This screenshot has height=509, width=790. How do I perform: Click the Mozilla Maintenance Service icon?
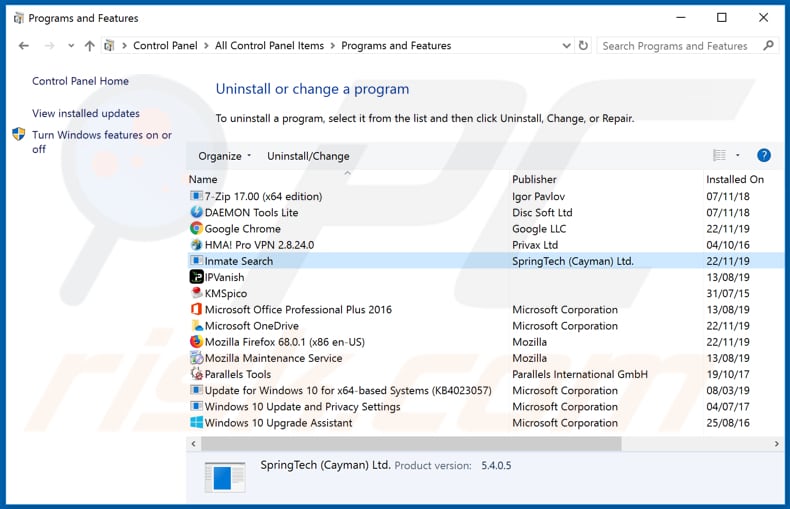[196, 358]
